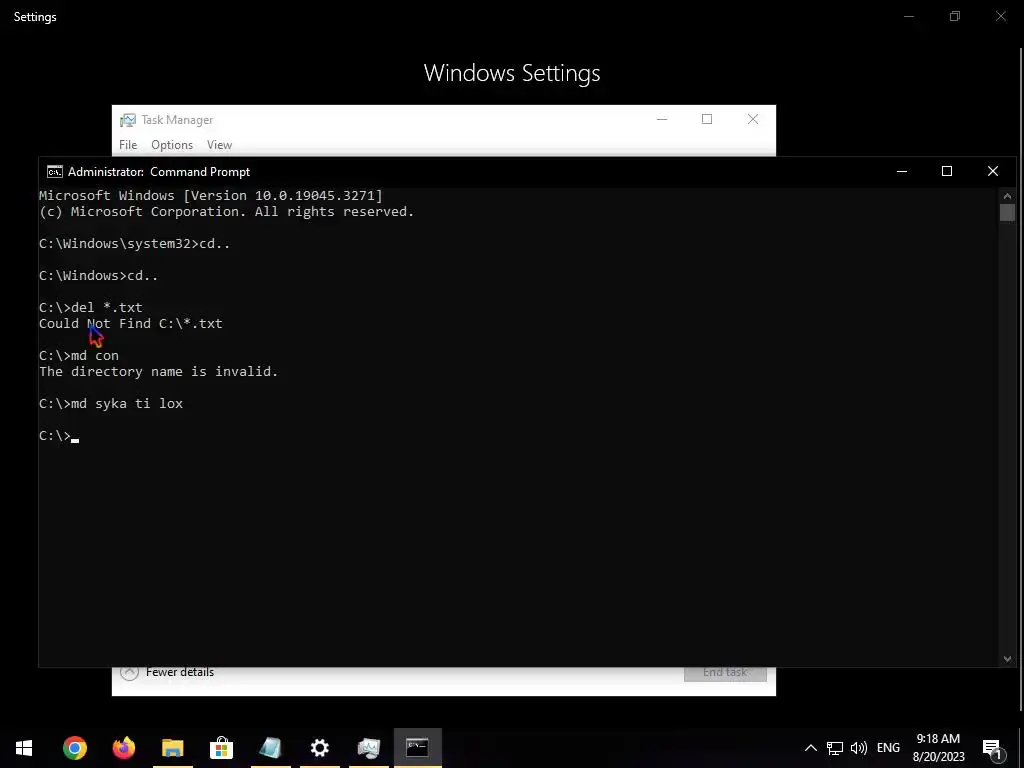Click the Windows Settings heading

[x=512, y=73]
